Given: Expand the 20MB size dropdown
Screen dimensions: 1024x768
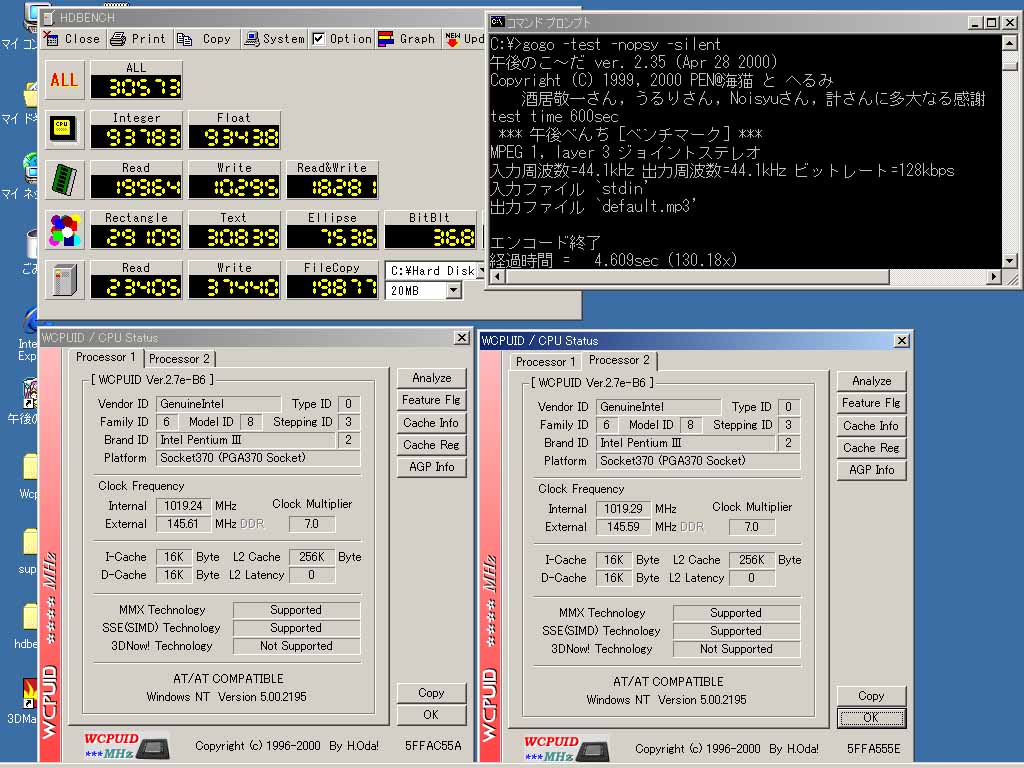Looking at the screenshot, I should pyautogui.click(x=453, y=291).
